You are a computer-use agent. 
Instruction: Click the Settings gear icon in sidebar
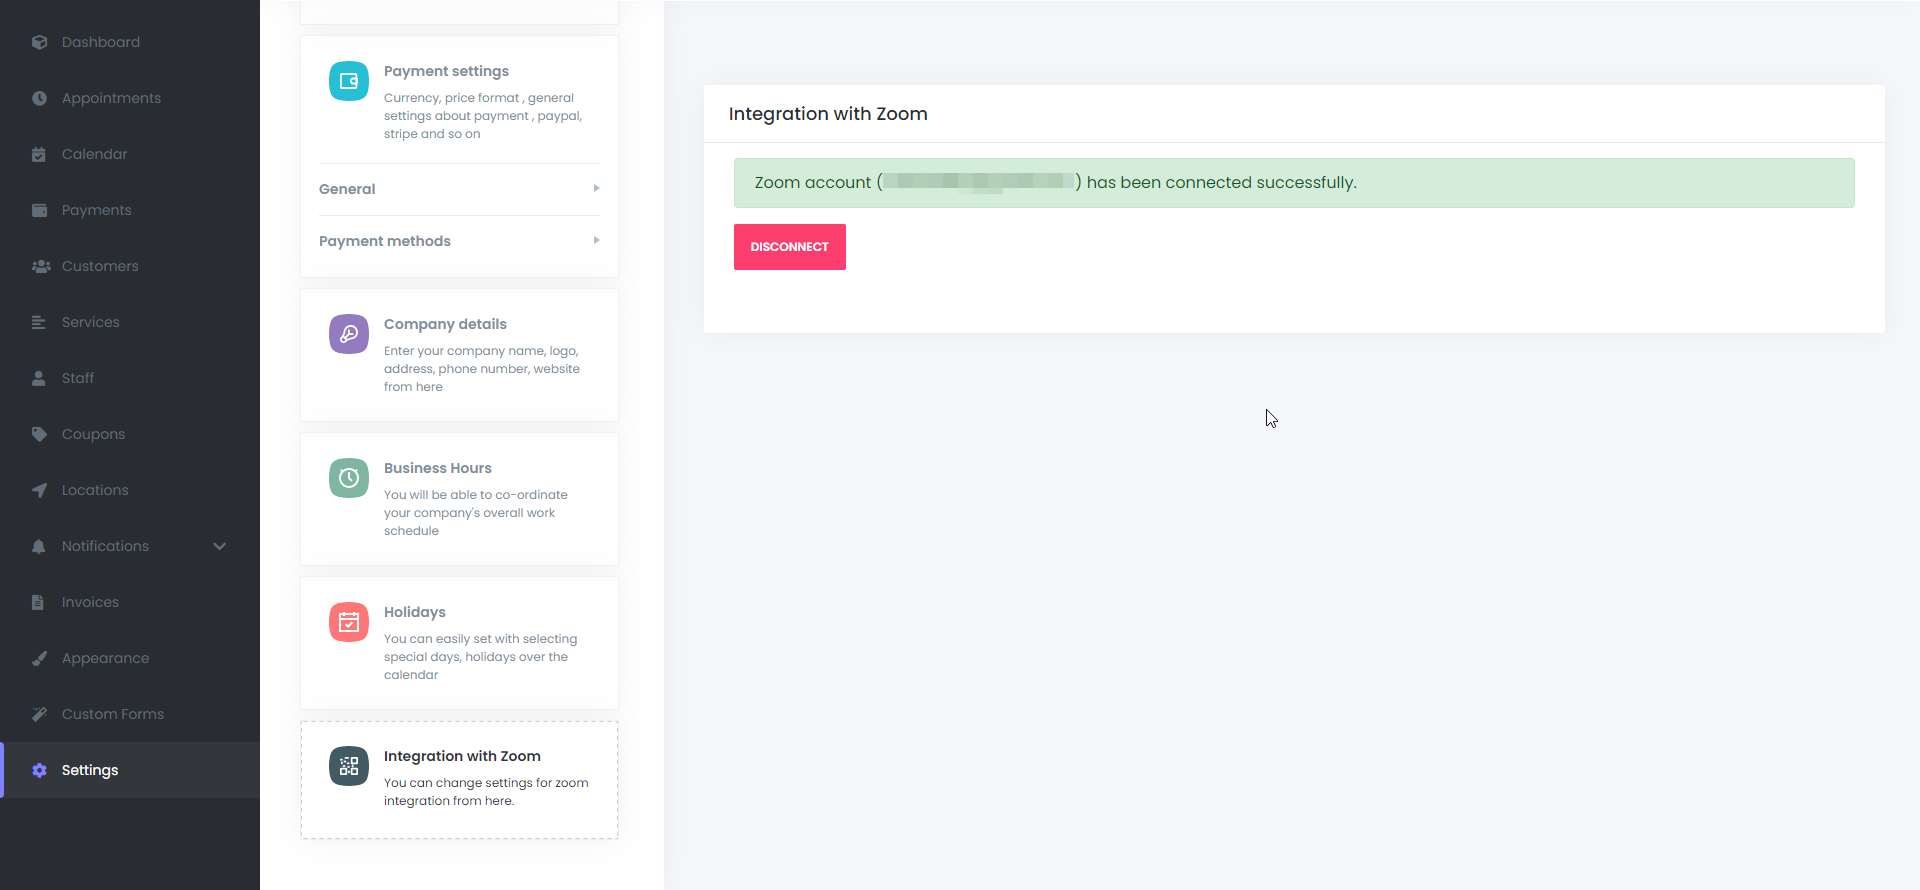click(x=39, y=770)
